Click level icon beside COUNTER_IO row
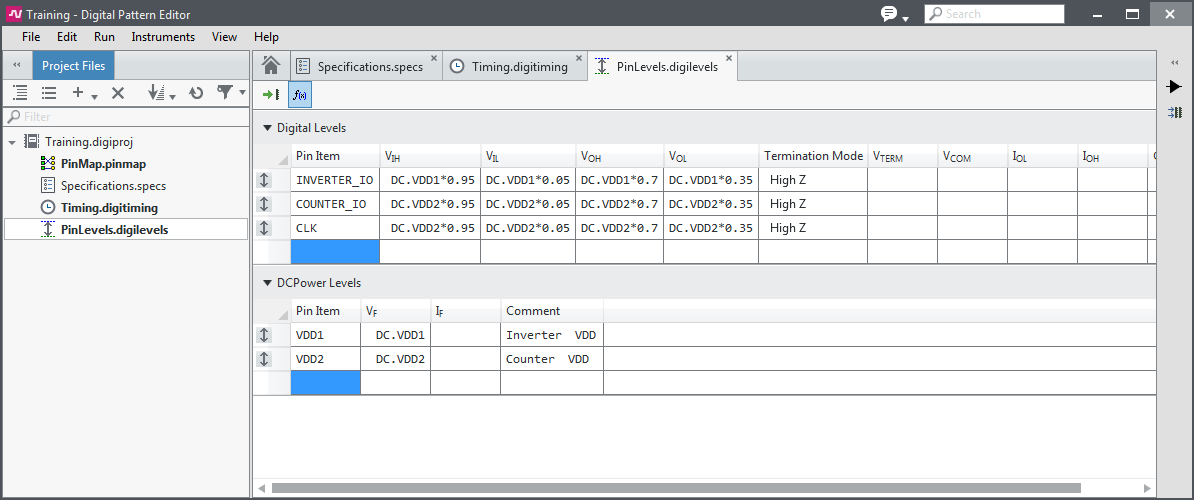 point(263,204)
